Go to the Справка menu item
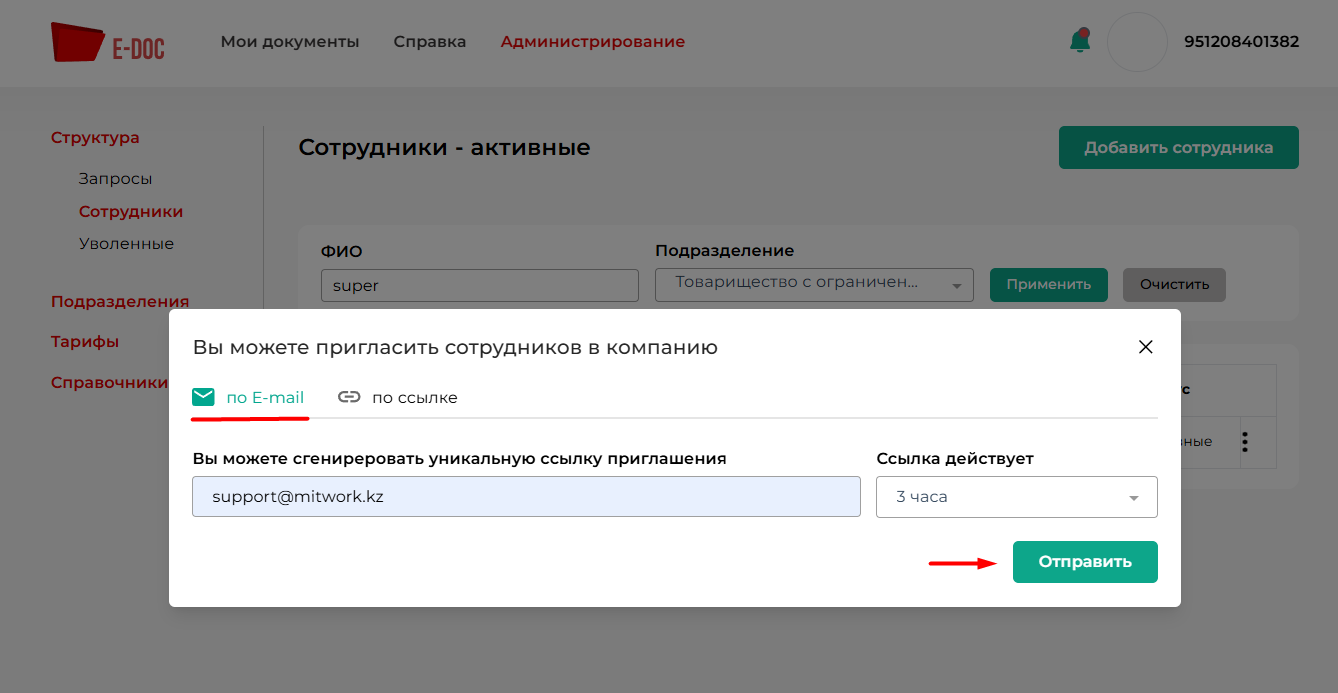 [430, 42]
